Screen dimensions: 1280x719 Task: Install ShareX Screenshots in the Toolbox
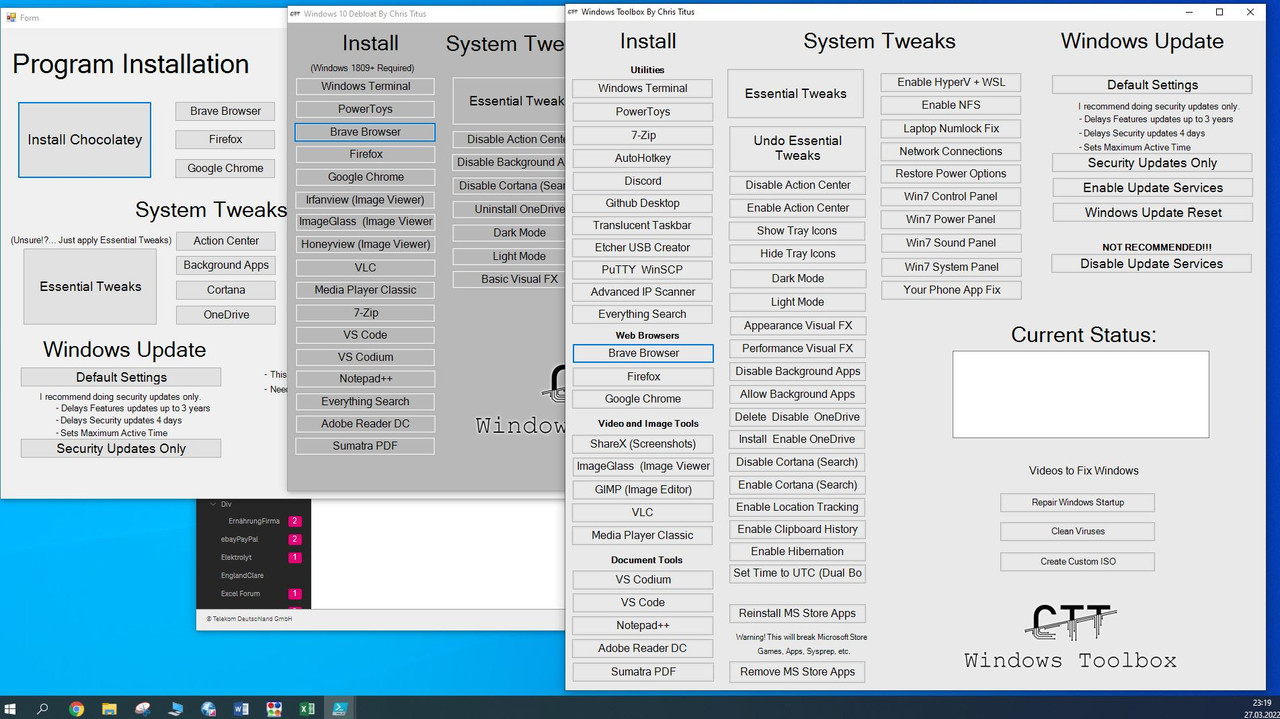[643, 444]
